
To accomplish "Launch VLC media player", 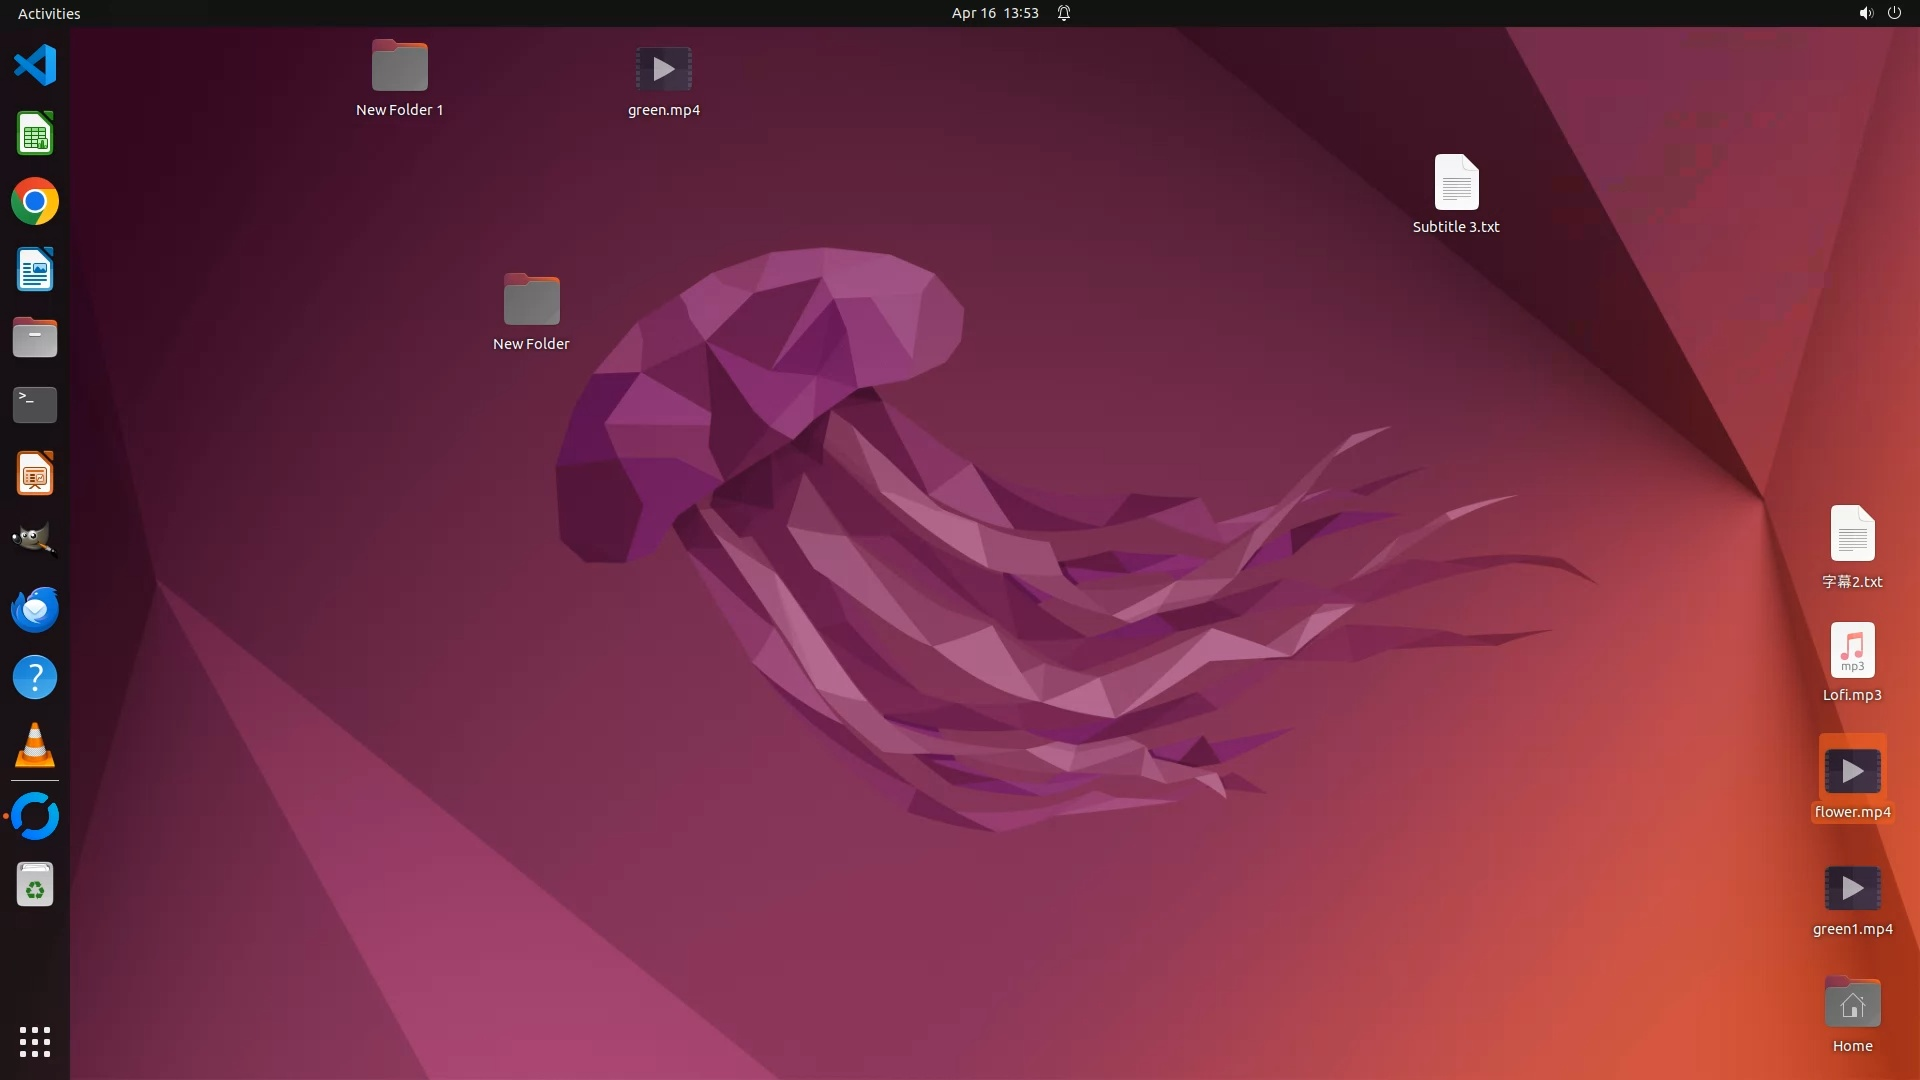I will pyautogui.click(x=35, y=745).
